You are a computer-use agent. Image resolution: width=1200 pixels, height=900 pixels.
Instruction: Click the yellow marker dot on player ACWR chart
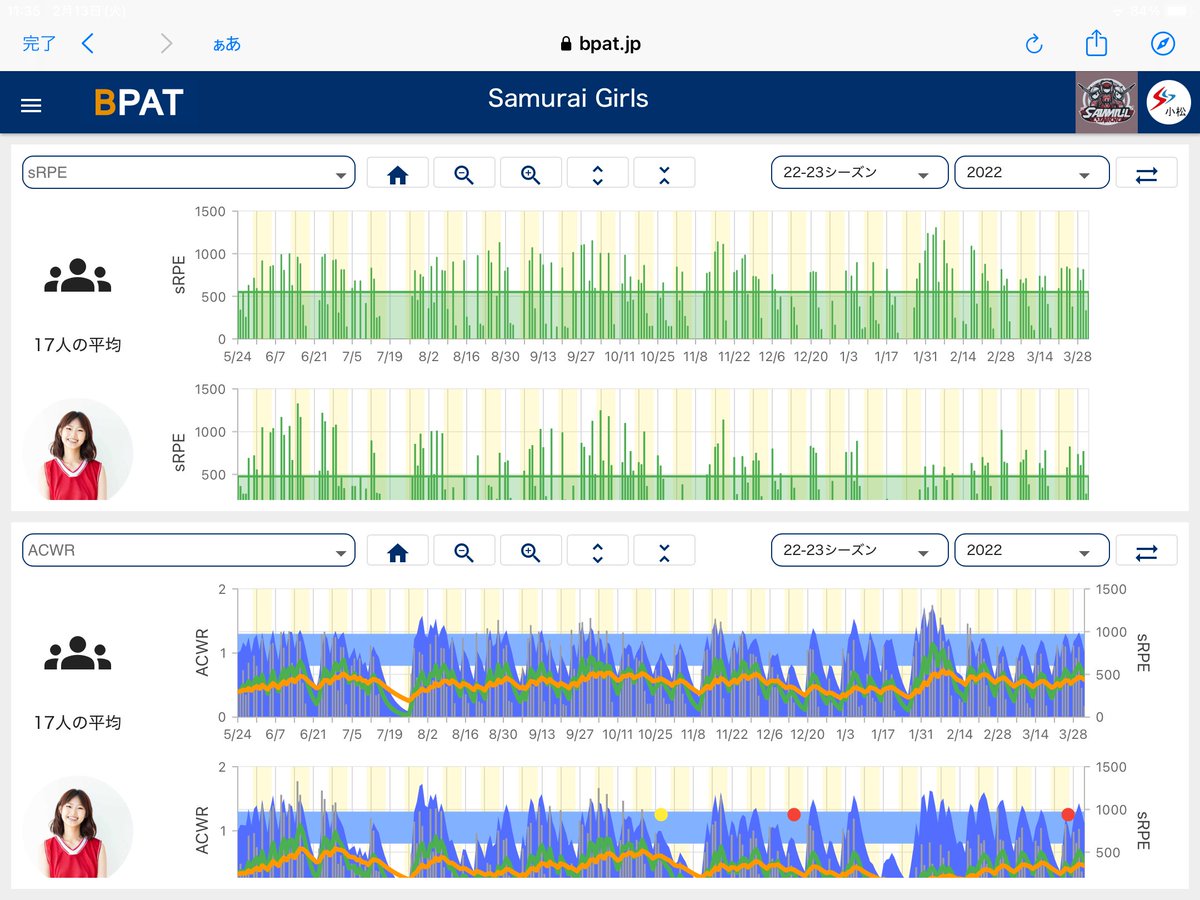(x=661, y=815)
